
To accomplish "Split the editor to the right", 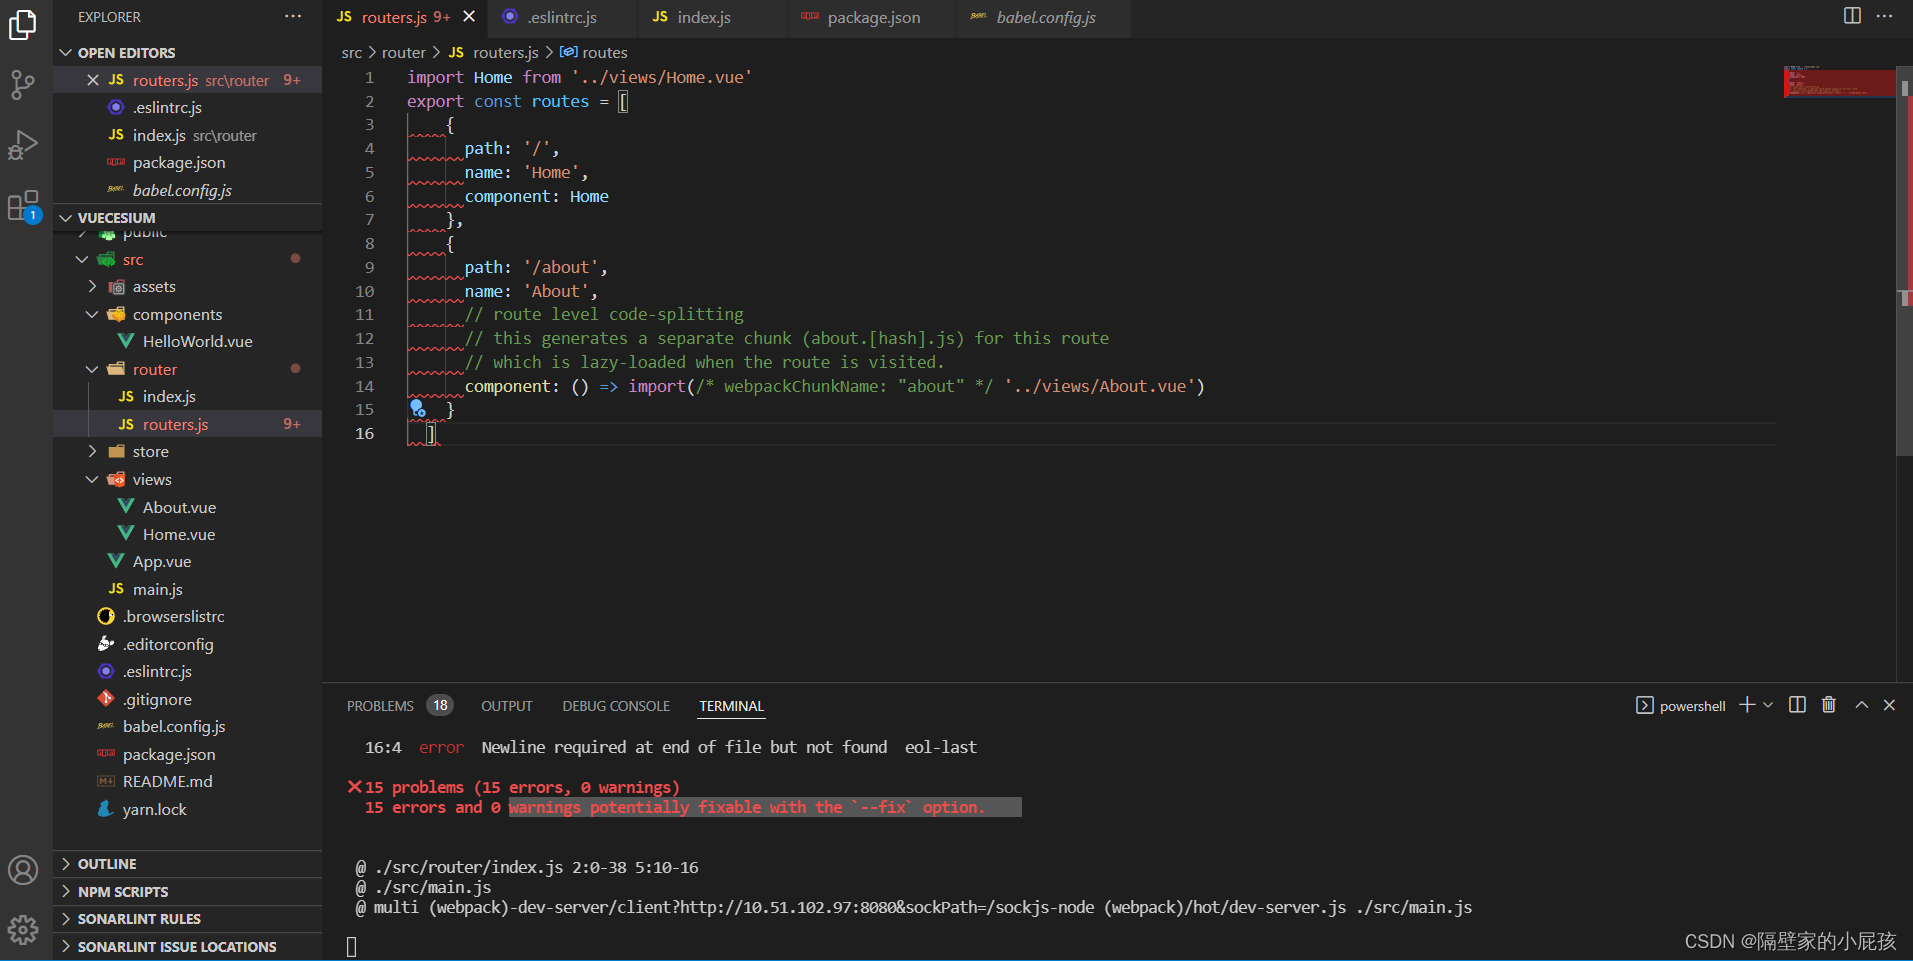I will tap(1852, 16).
